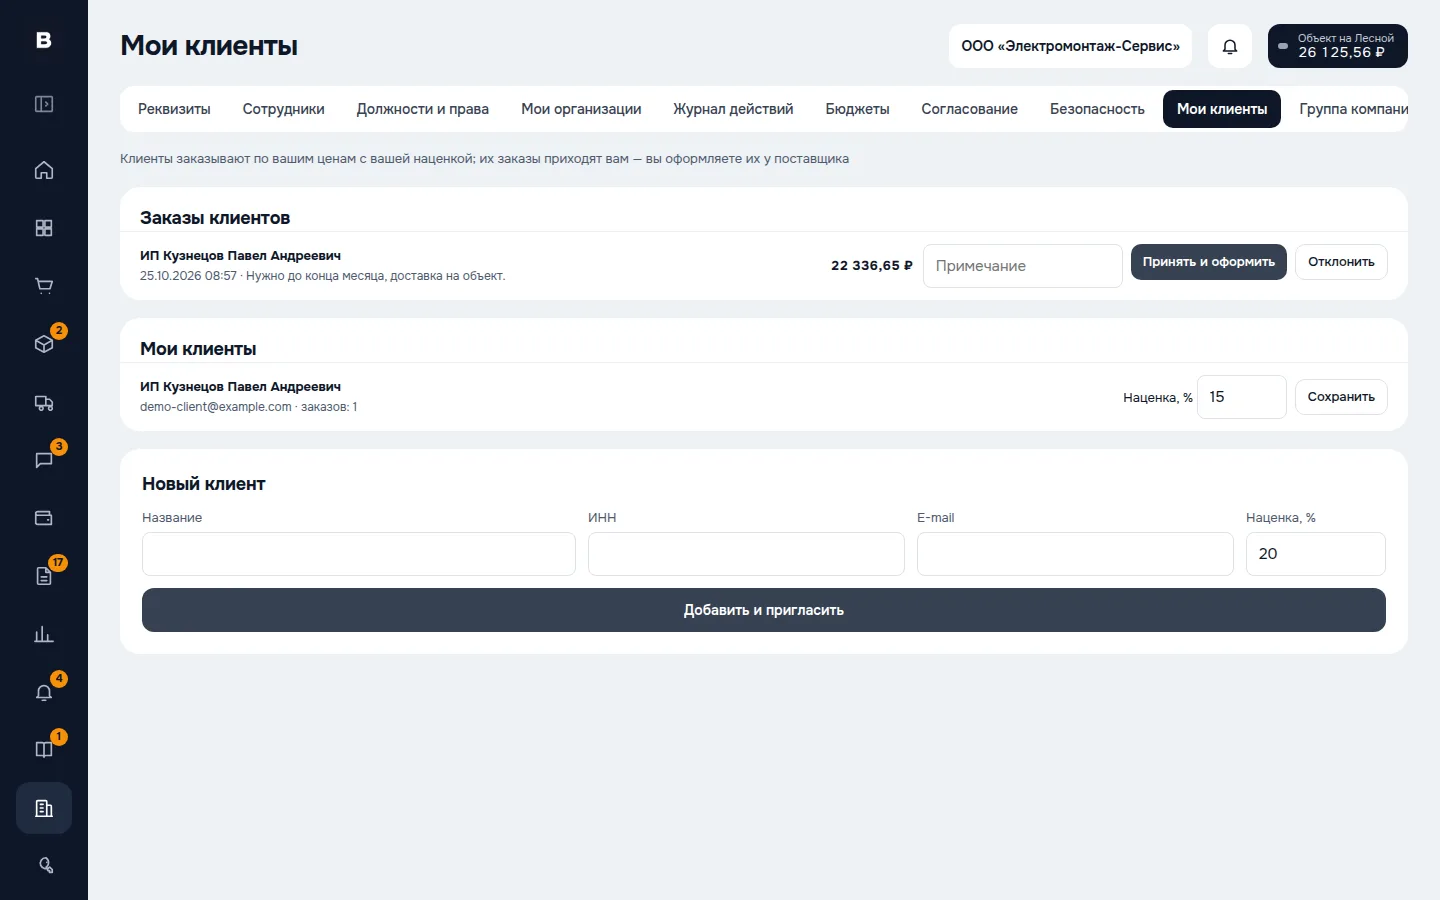The width and height of the screenshot is (1440, 900).
Task: Open the Мои организации tab
Action: [x=581, y=109]
